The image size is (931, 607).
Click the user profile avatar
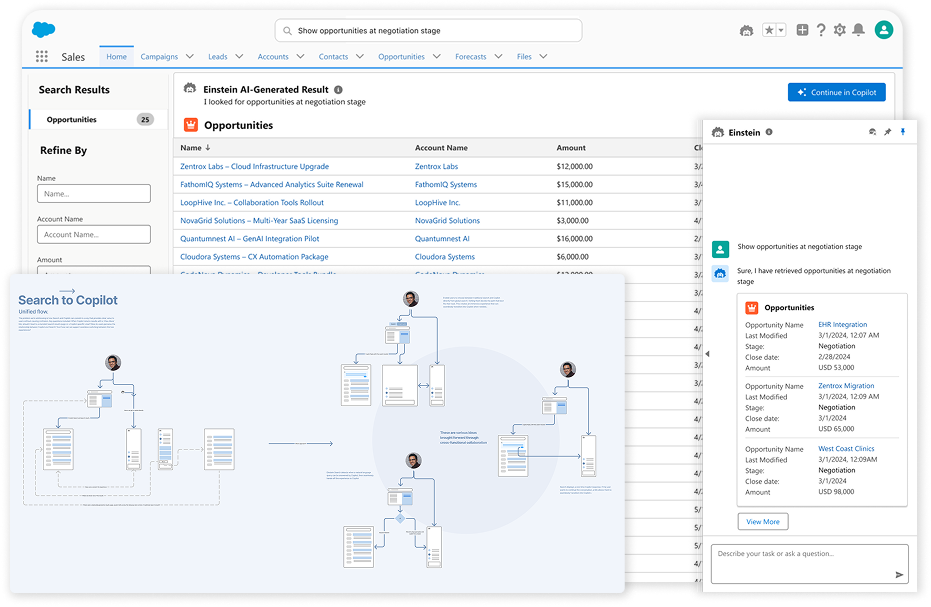(883, 30)
